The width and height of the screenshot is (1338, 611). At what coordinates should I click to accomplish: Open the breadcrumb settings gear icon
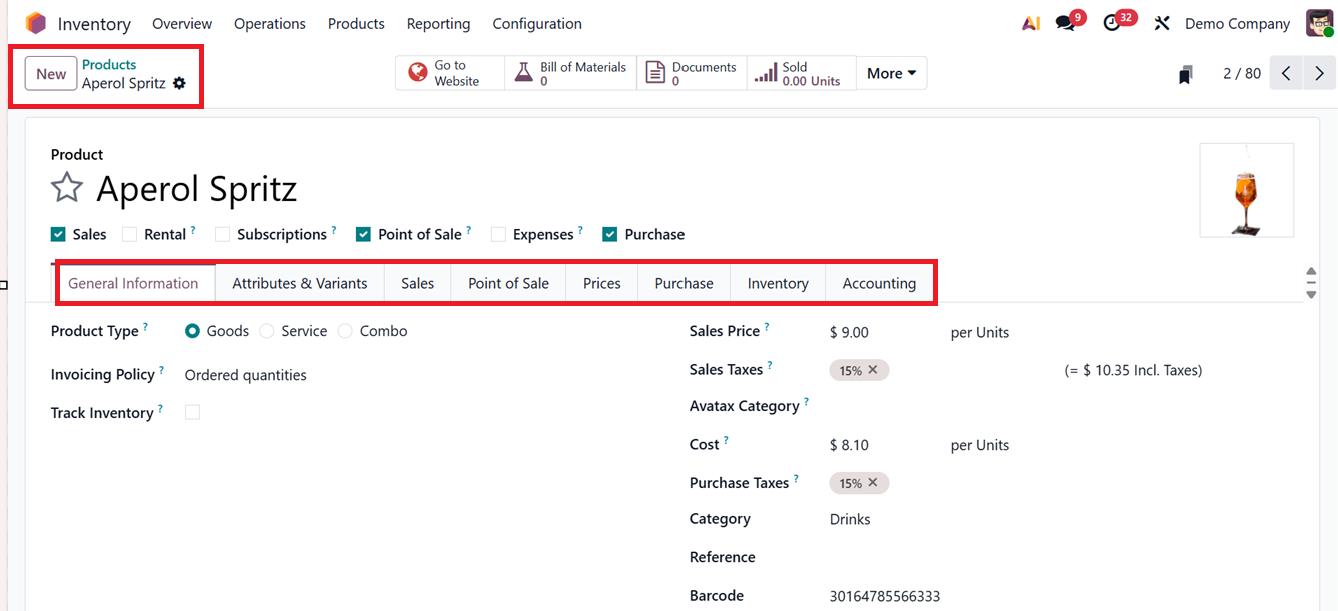tap(180, 86)
